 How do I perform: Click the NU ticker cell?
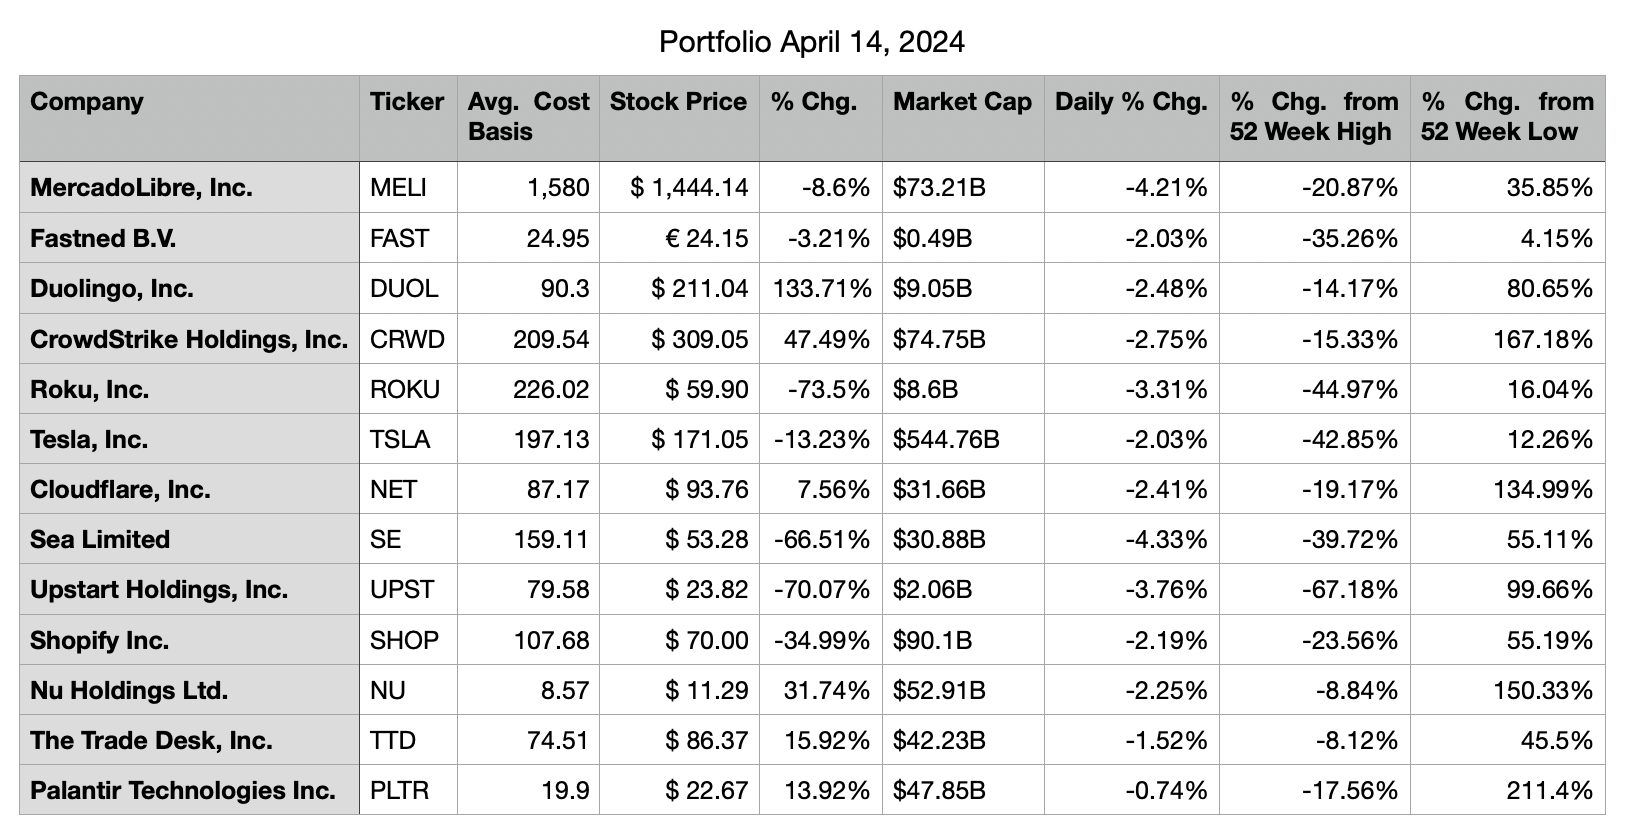[388, 691]
